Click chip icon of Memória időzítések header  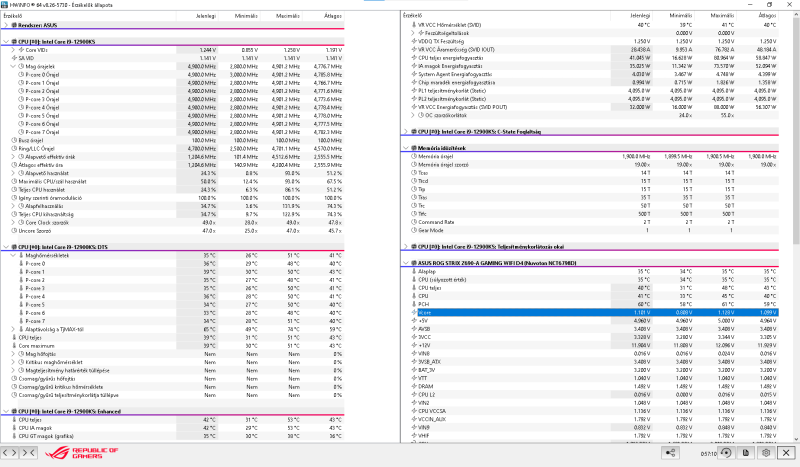pos(414,148)
